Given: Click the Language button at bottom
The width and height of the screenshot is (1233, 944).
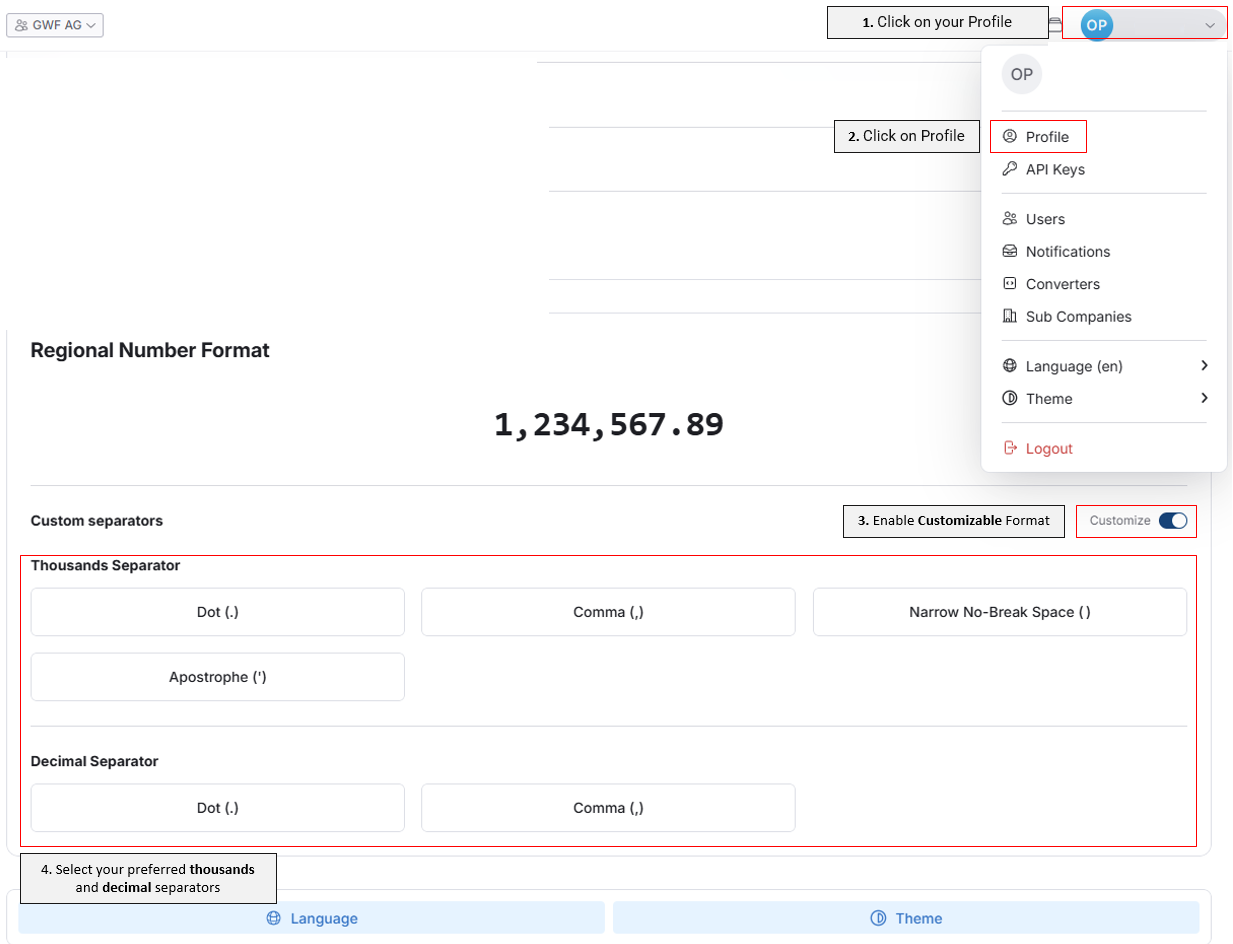Looking at the screenshot, I should (x=312, y=918).
